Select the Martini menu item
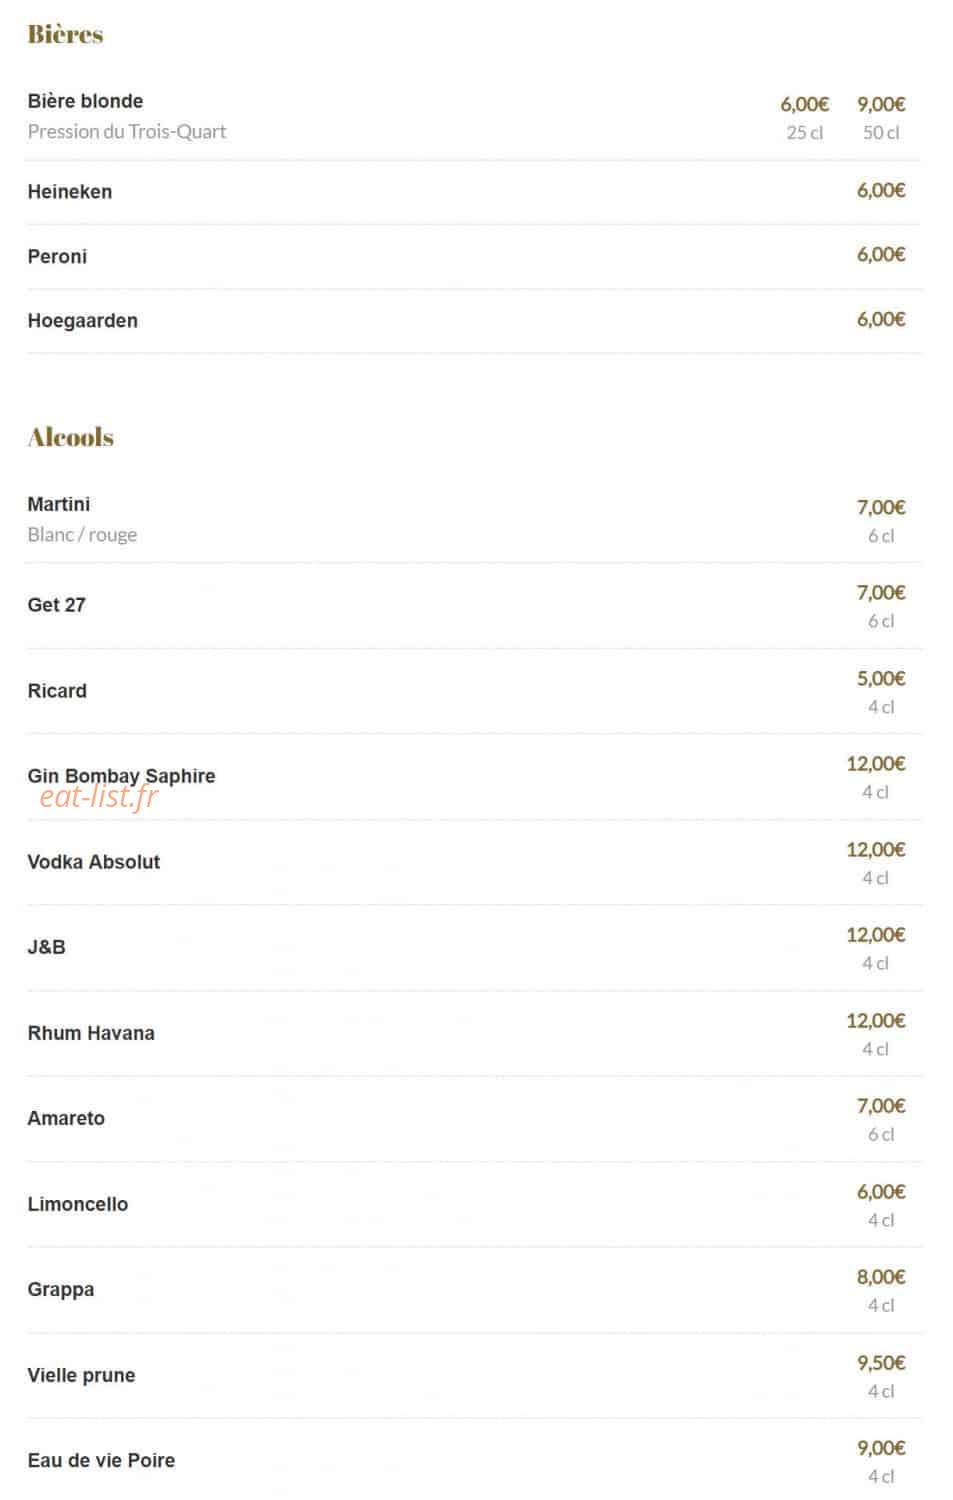953x1500 pixels. coord(58,504)
